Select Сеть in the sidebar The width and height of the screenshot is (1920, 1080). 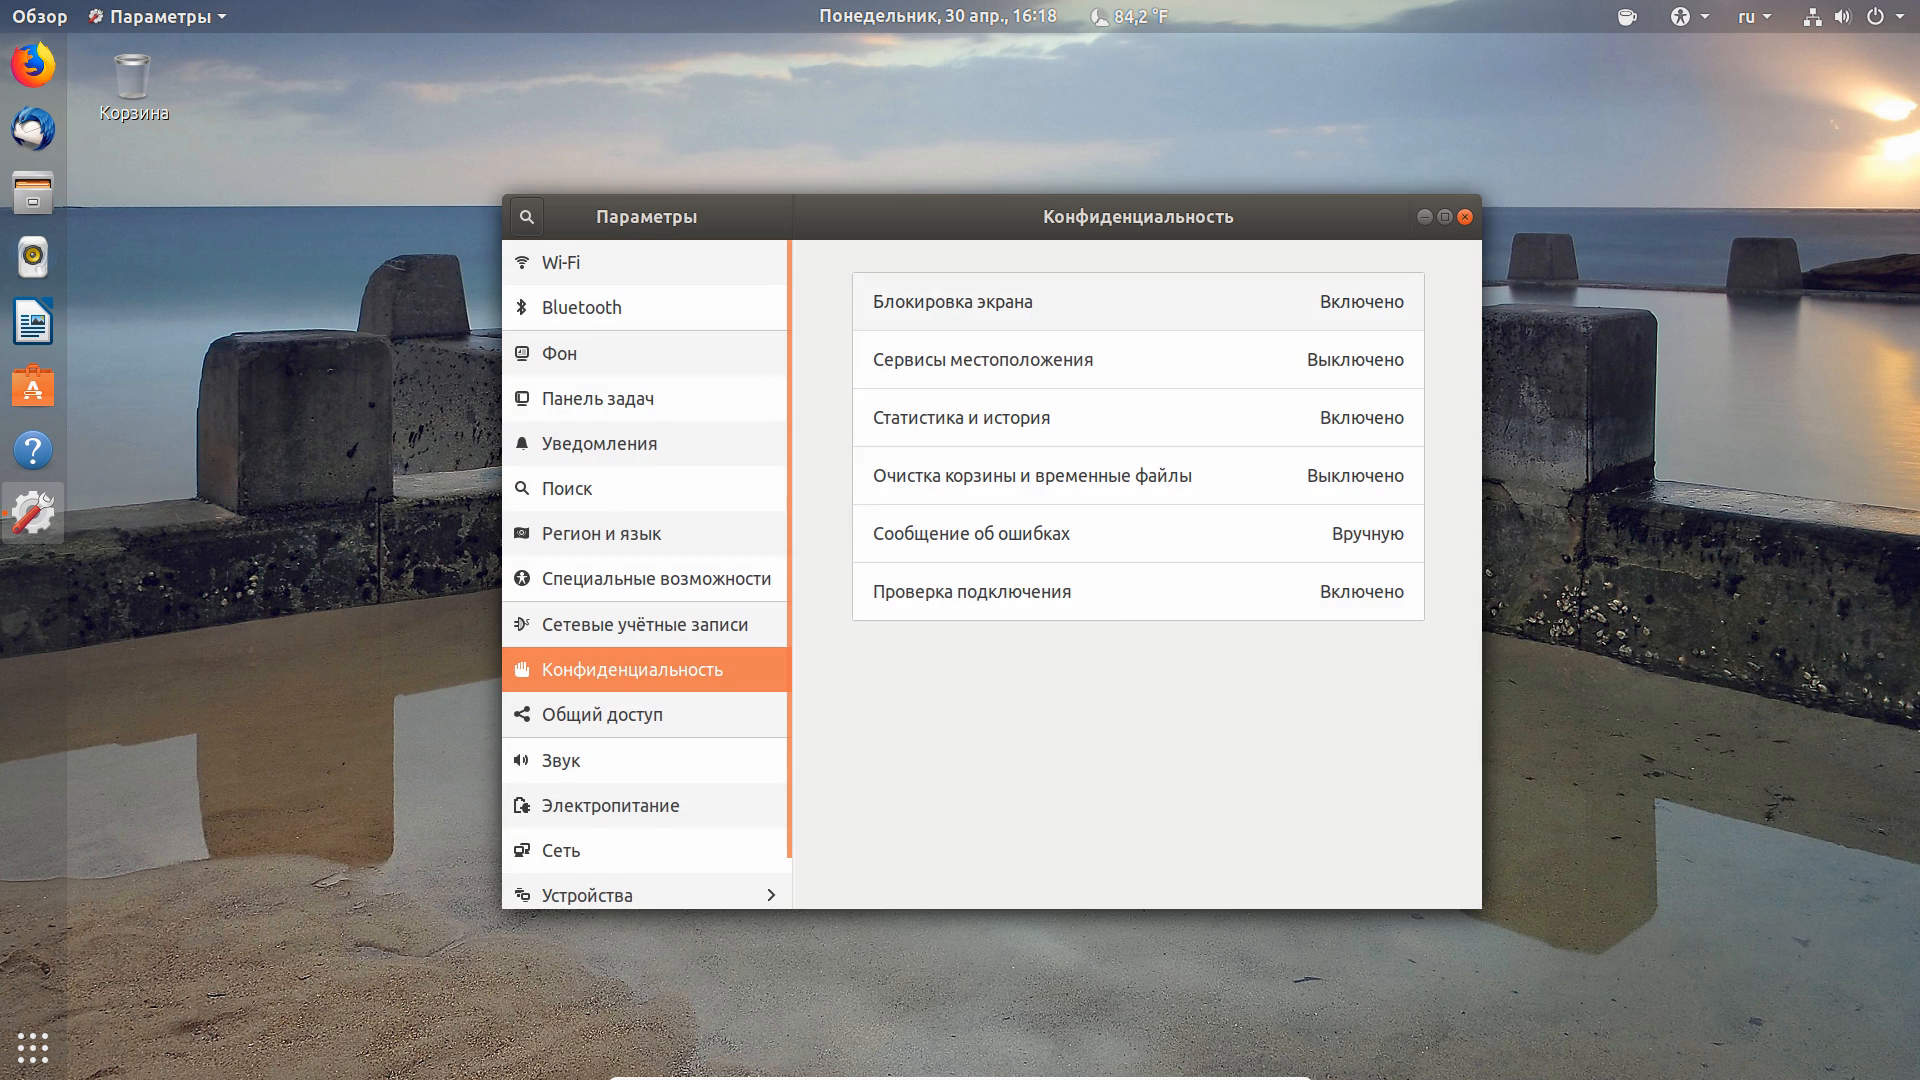645,850
